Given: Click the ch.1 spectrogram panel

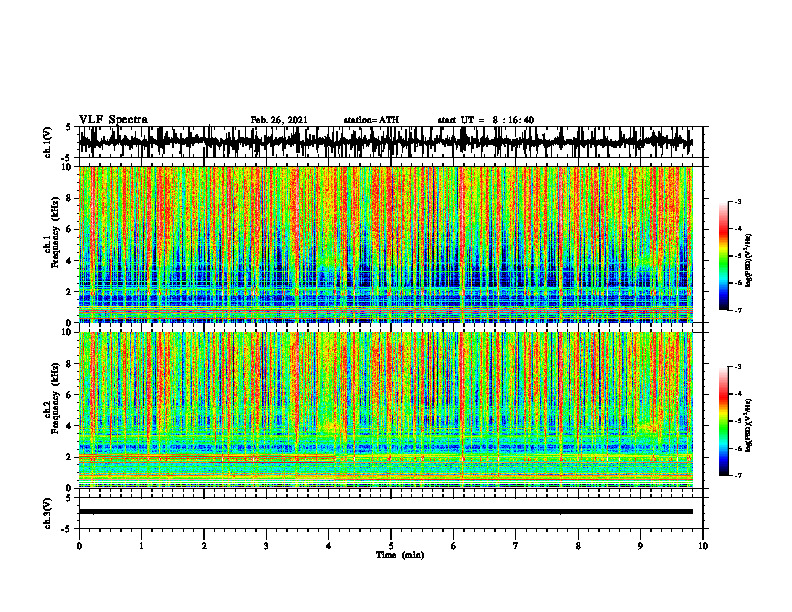Looking at the screenshot, I should coord(385,244).
